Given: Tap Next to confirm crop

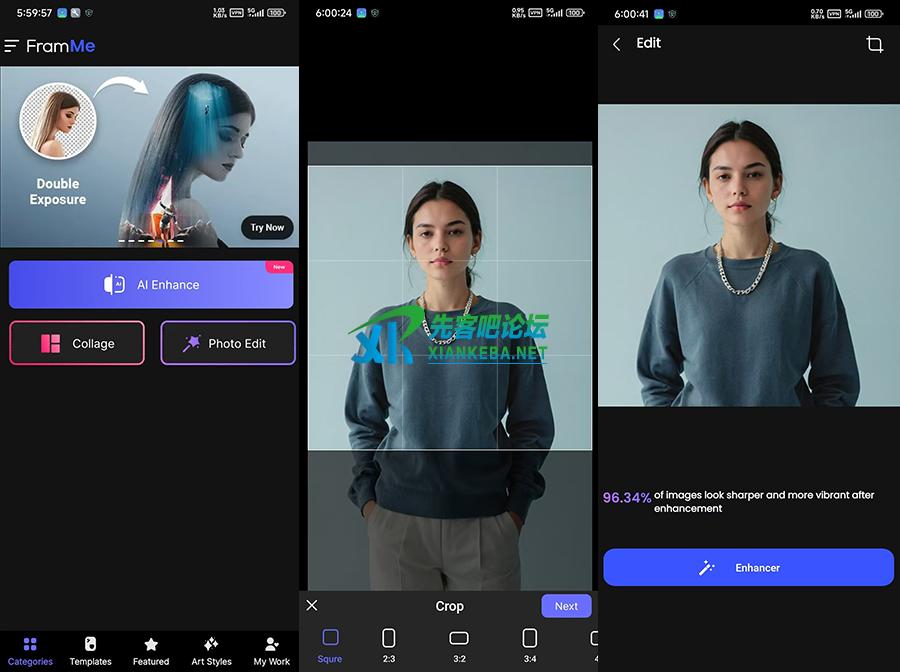Looking at the screenshot, I should point(566,606).
